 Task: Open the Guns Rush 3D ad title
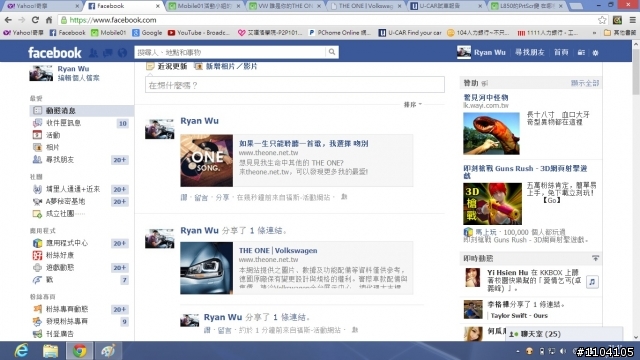[x=525, y=172]
